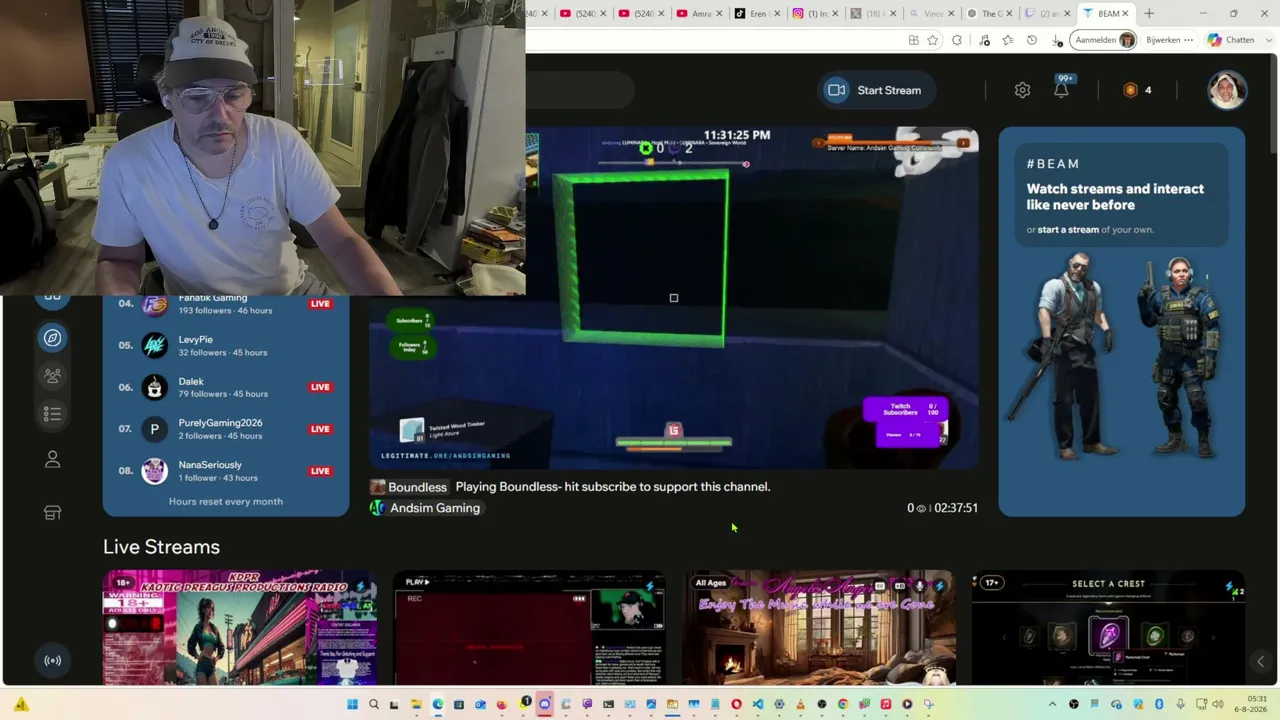The image size is (1280, 720).
Task: Click the Boundless game tag
Action: coord(409,487)
